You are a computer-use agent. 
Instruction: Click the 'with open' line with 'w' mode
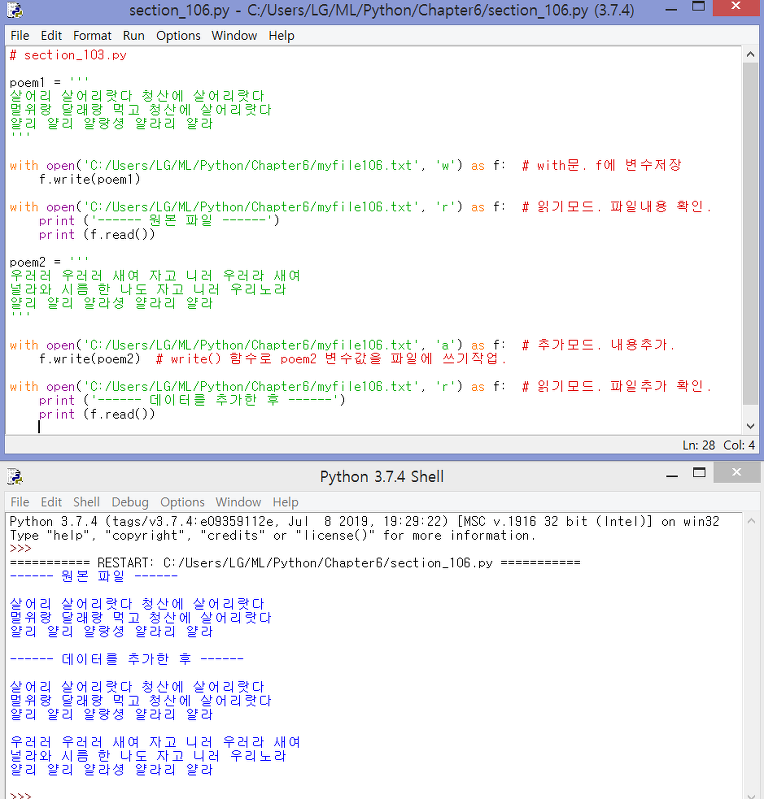pyautogui.click(x=346, y=166)
